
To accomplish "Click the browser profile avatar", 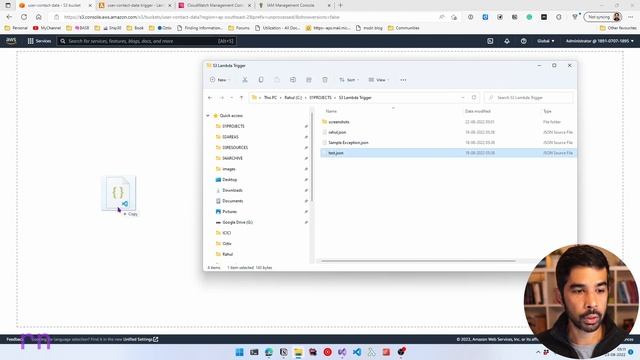I will 617,17.
